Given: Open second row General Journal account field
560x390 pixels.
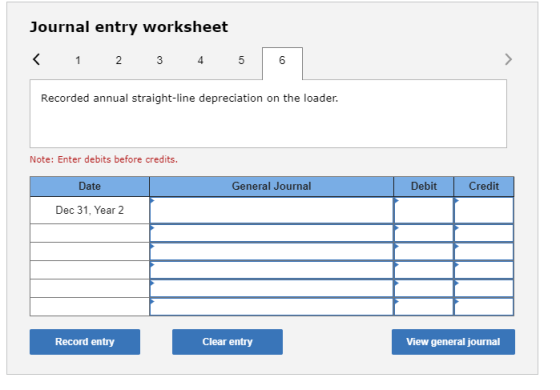Looking at the screenshot, I should pos(271,233).
